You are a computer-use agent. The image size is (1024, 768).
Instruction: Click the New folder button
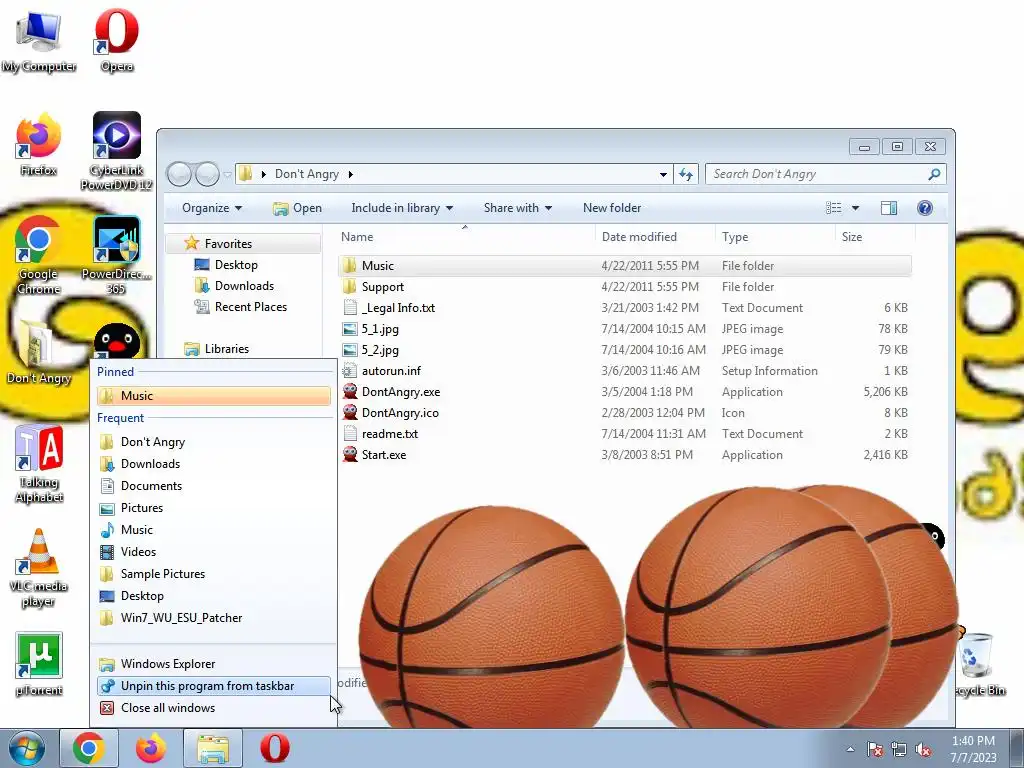coord(612,208)
